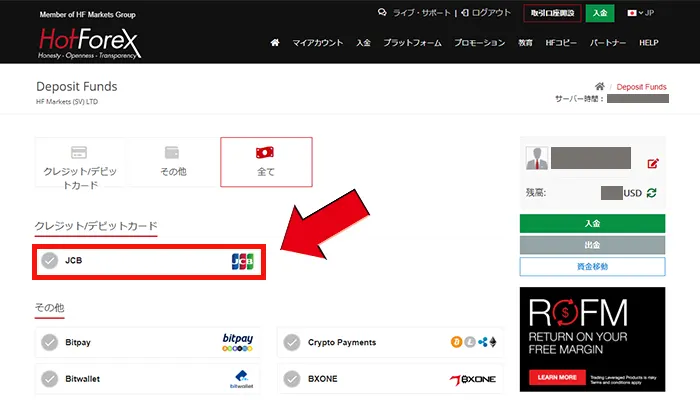
Task: Click the bitwallet logo
Action: pos(242,379)
